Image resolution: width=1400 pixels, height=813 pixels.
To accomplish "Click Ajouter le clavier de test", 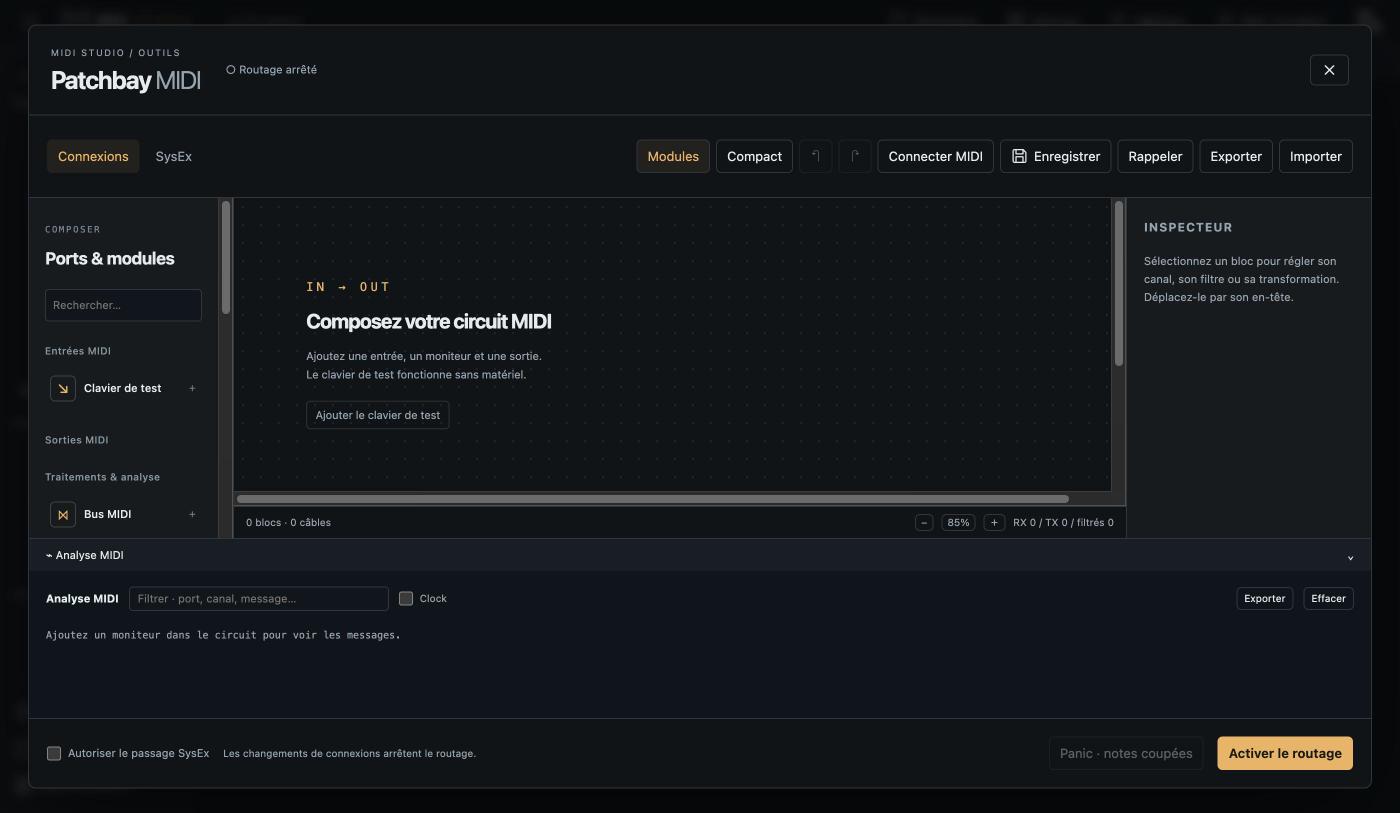I will click(x=378, y=415).
